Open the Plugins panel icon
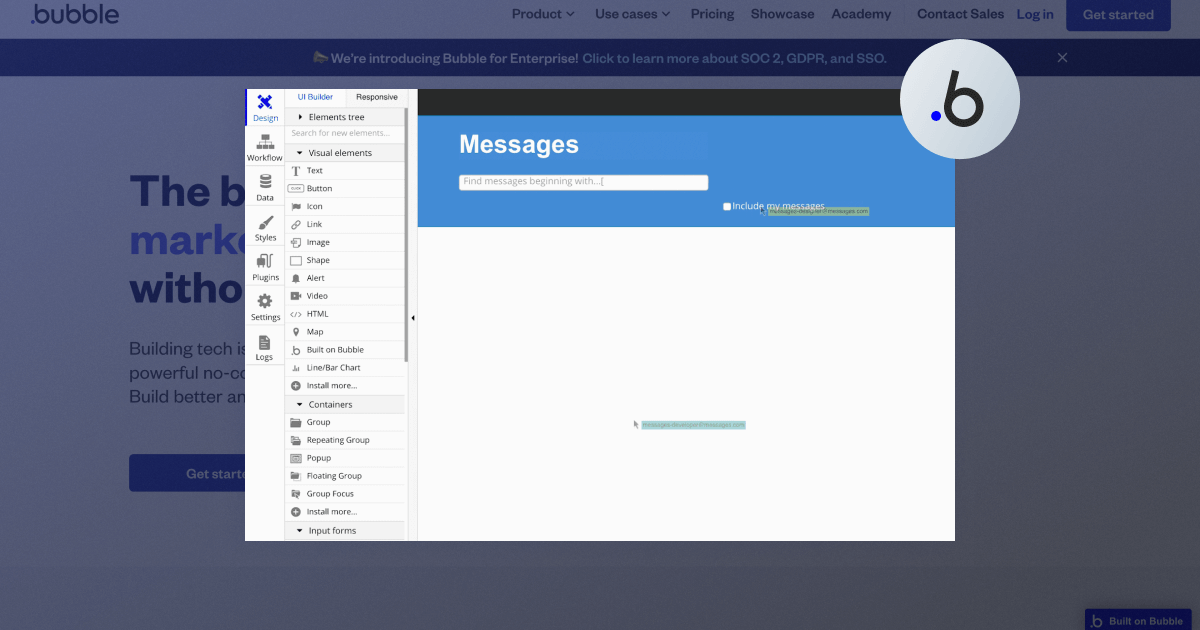The height and width of the screenshot is (630, 1200). point(264,262)
